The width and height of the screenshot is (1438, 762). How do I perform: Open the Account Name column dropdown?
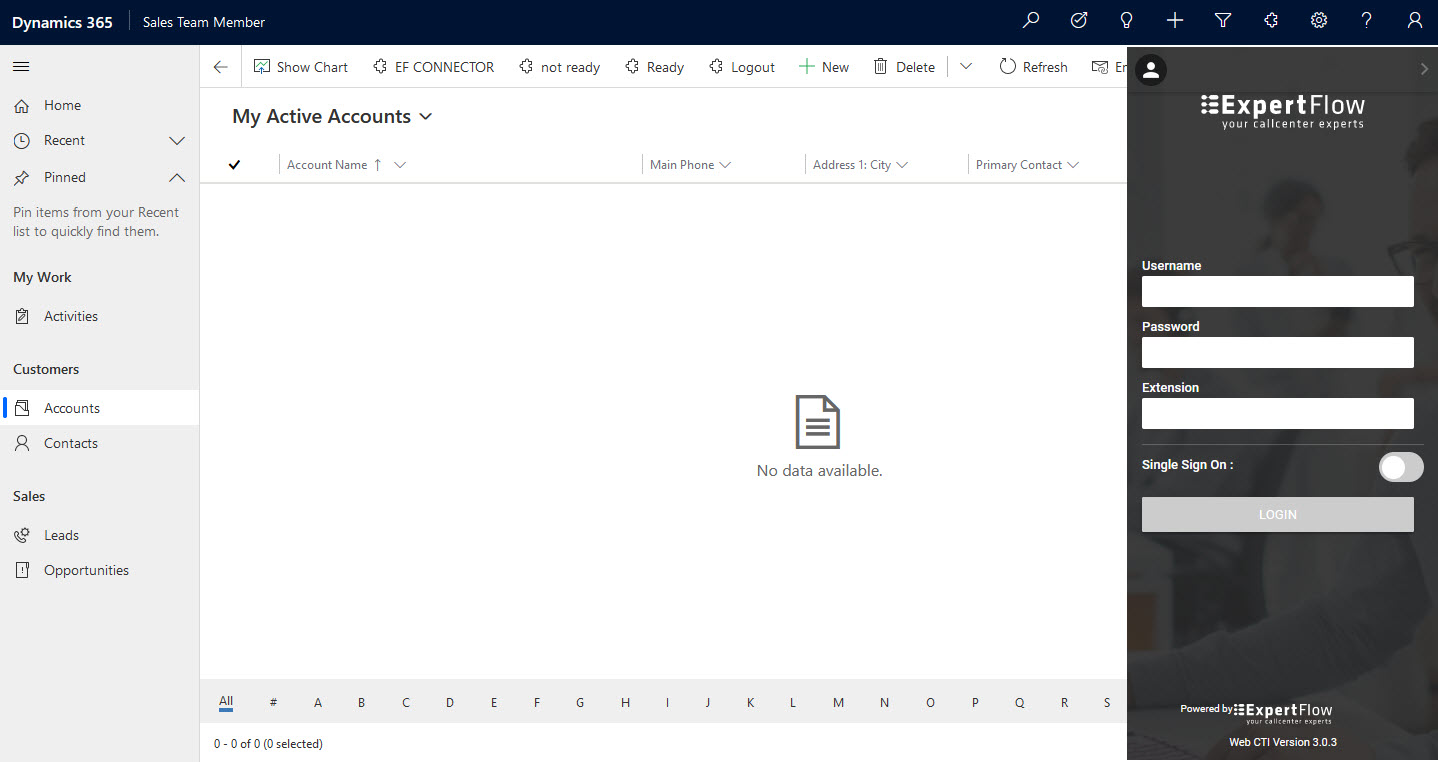399,164
